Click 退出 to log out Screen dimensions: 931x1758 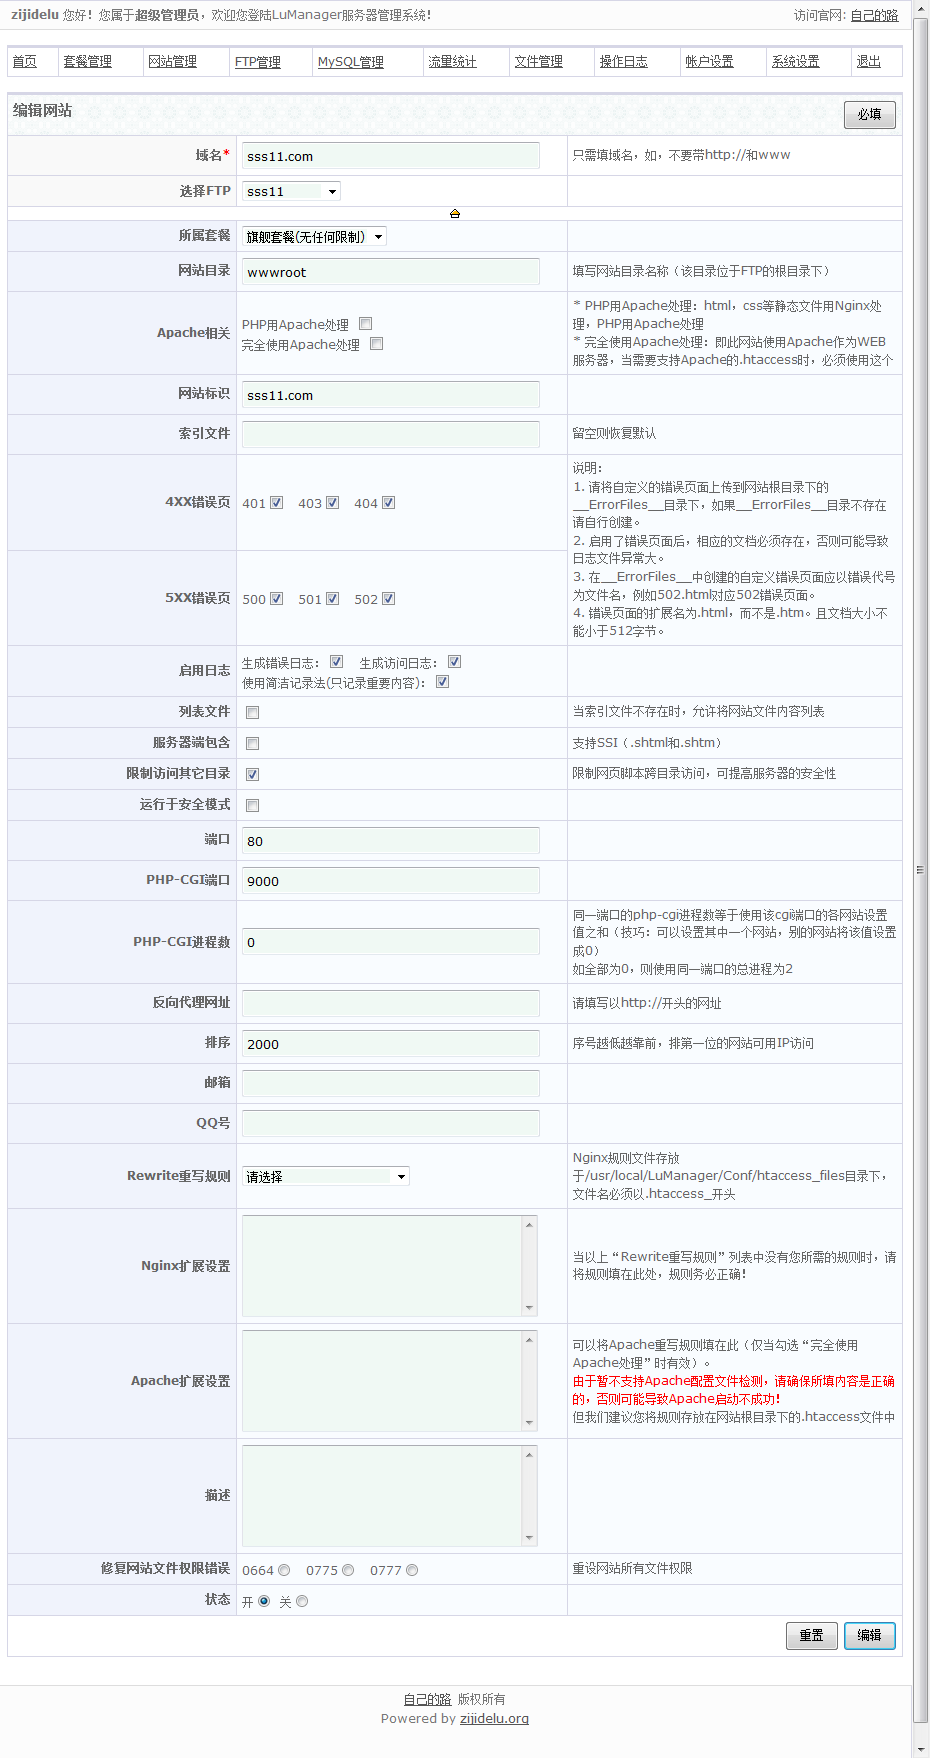[869, 62]
